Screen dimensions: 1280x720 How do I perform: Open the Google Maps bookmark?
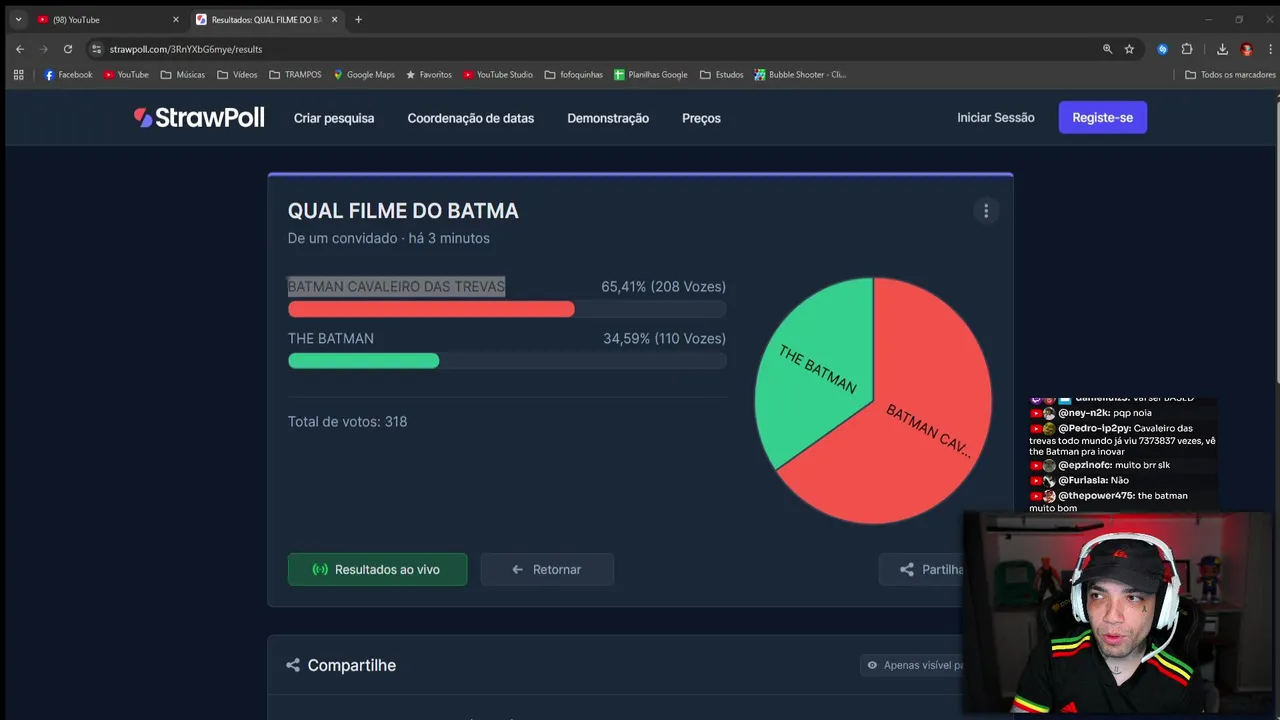[364, 75]
